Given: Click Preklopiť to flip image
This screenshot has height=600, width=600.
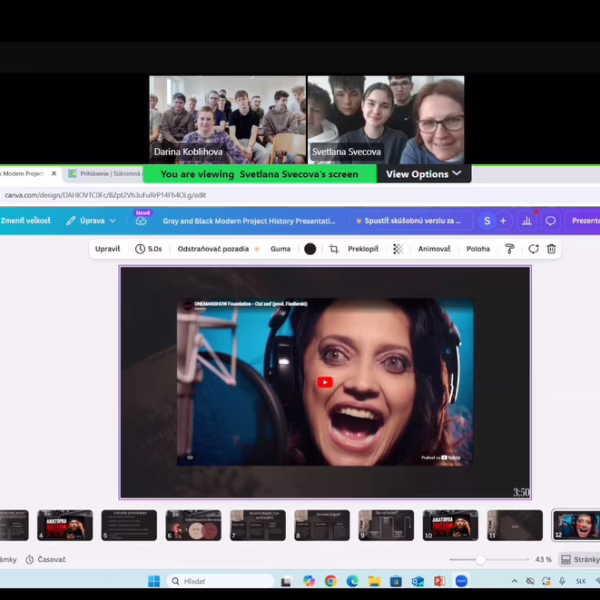Looking at the screenshot, I should coord(363,249).
